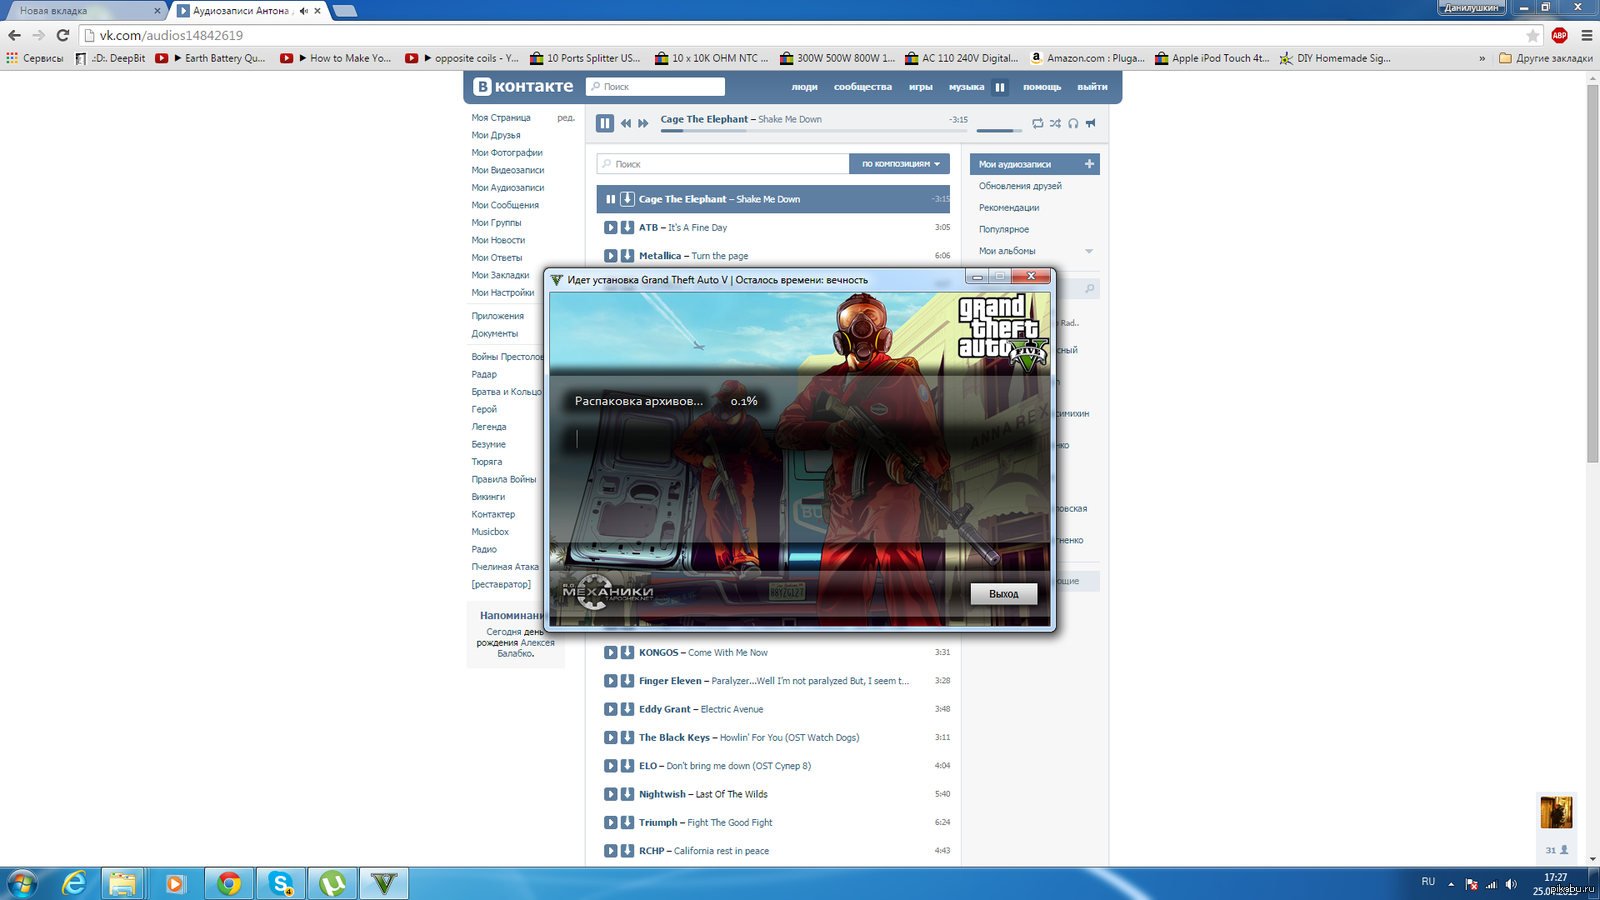
Task: Play ATB – It's A Fine Day
Action: (611, 228)
